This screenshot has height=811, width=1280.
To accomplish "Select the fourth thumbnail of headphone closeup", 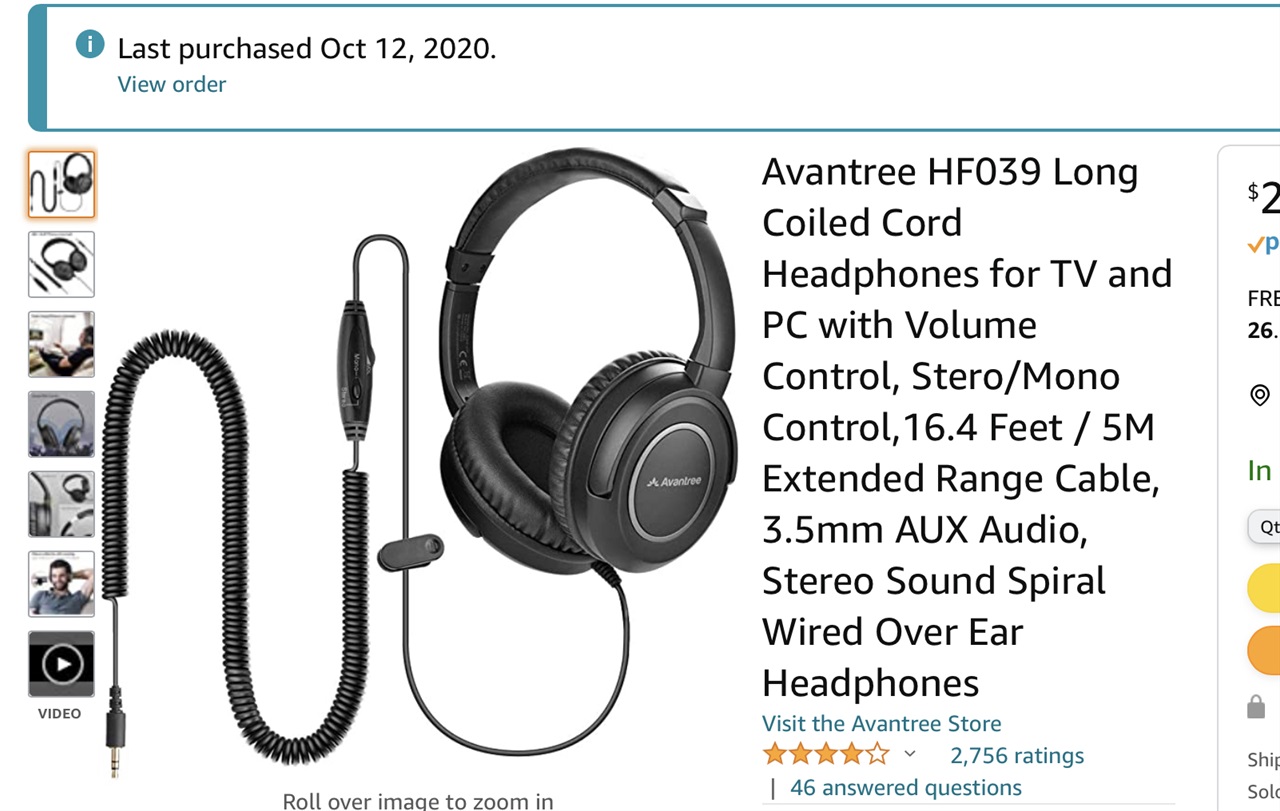I will coord(61,424).
